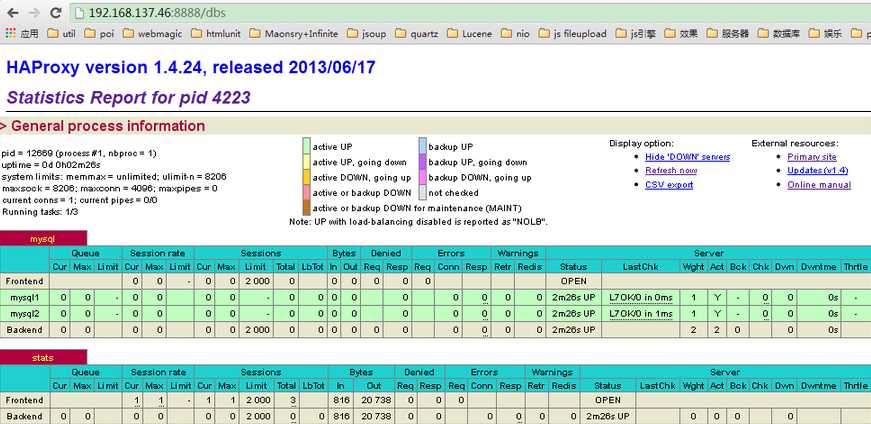Viewport: 871px width, 424px height.
Task: Open the webmagic bookmarks folder
Action: click(152, 33)
